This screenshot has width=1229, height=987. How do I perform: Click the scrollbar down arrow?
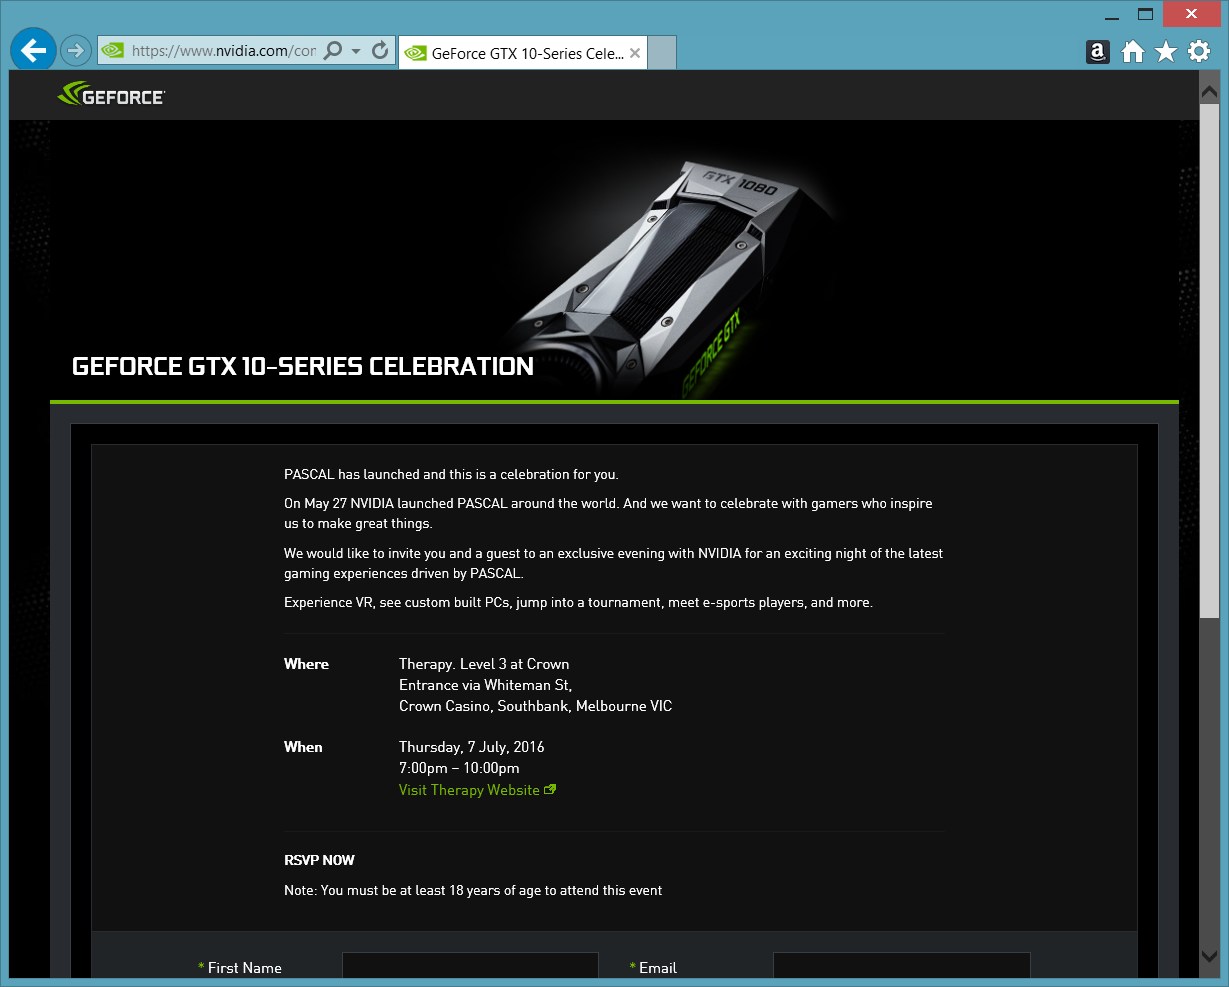[1209, 958]
